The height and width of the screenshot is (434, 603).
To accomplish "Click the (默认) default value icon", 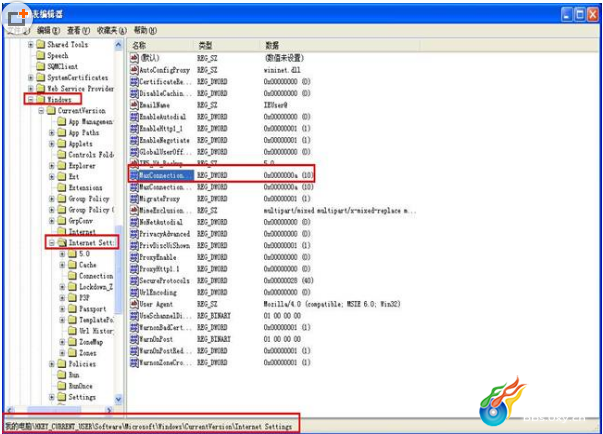I will tap(134, 58).
